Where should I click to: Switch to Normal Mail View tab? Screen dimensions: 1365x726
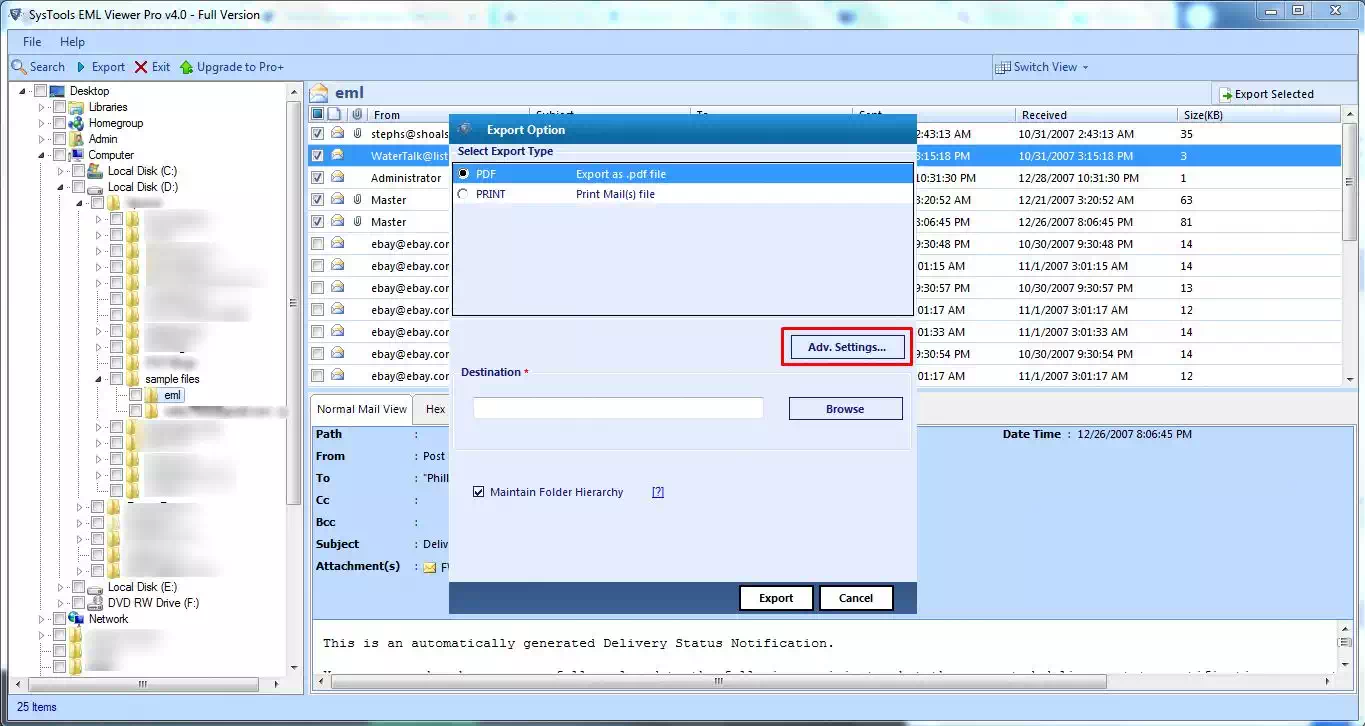(x=362, y=409)
